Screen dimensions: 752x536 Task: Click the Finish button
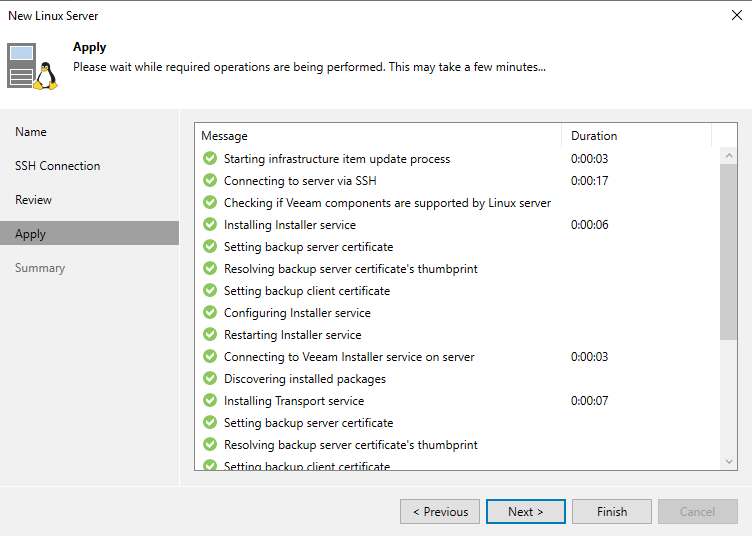tap(611, 512)
